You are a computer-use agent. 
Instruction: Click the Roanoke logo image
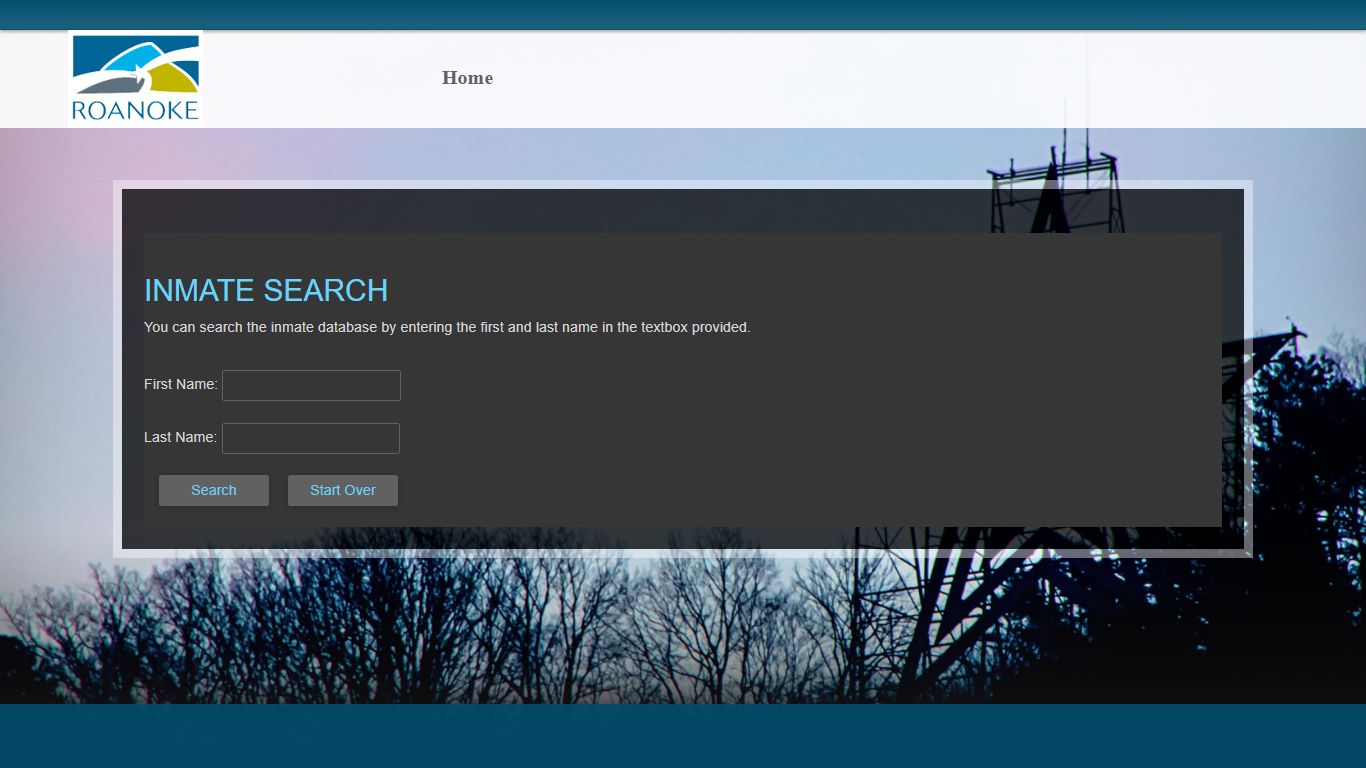coord(135,76)
